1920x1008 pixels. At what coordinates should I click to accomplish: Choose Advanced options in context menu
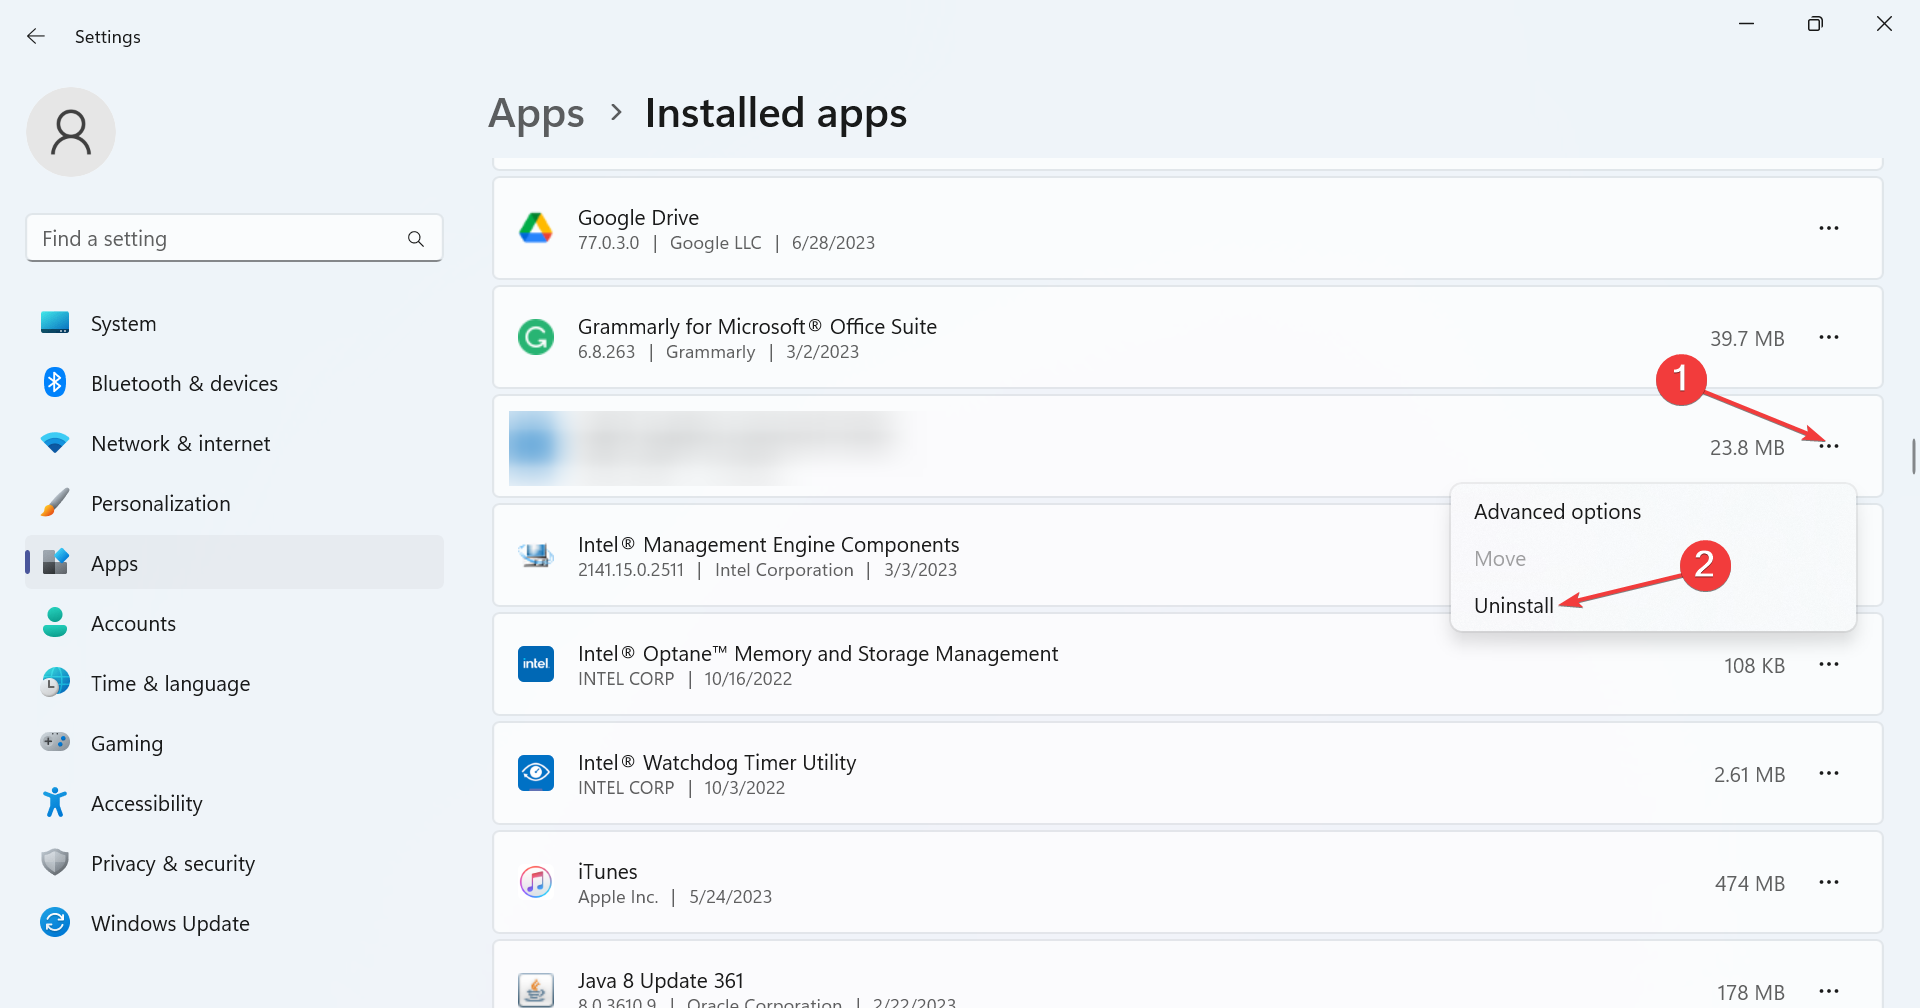(x=1653, y=511)
